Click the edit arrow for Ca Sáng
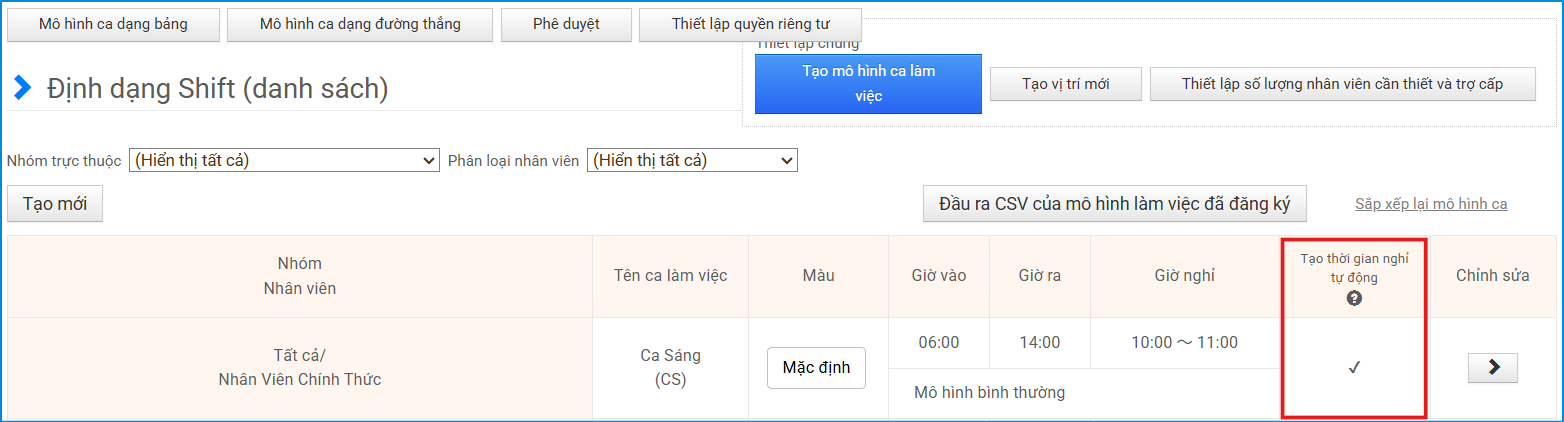This screenshot has height=422, width=1564. (x=1492, y=368)
